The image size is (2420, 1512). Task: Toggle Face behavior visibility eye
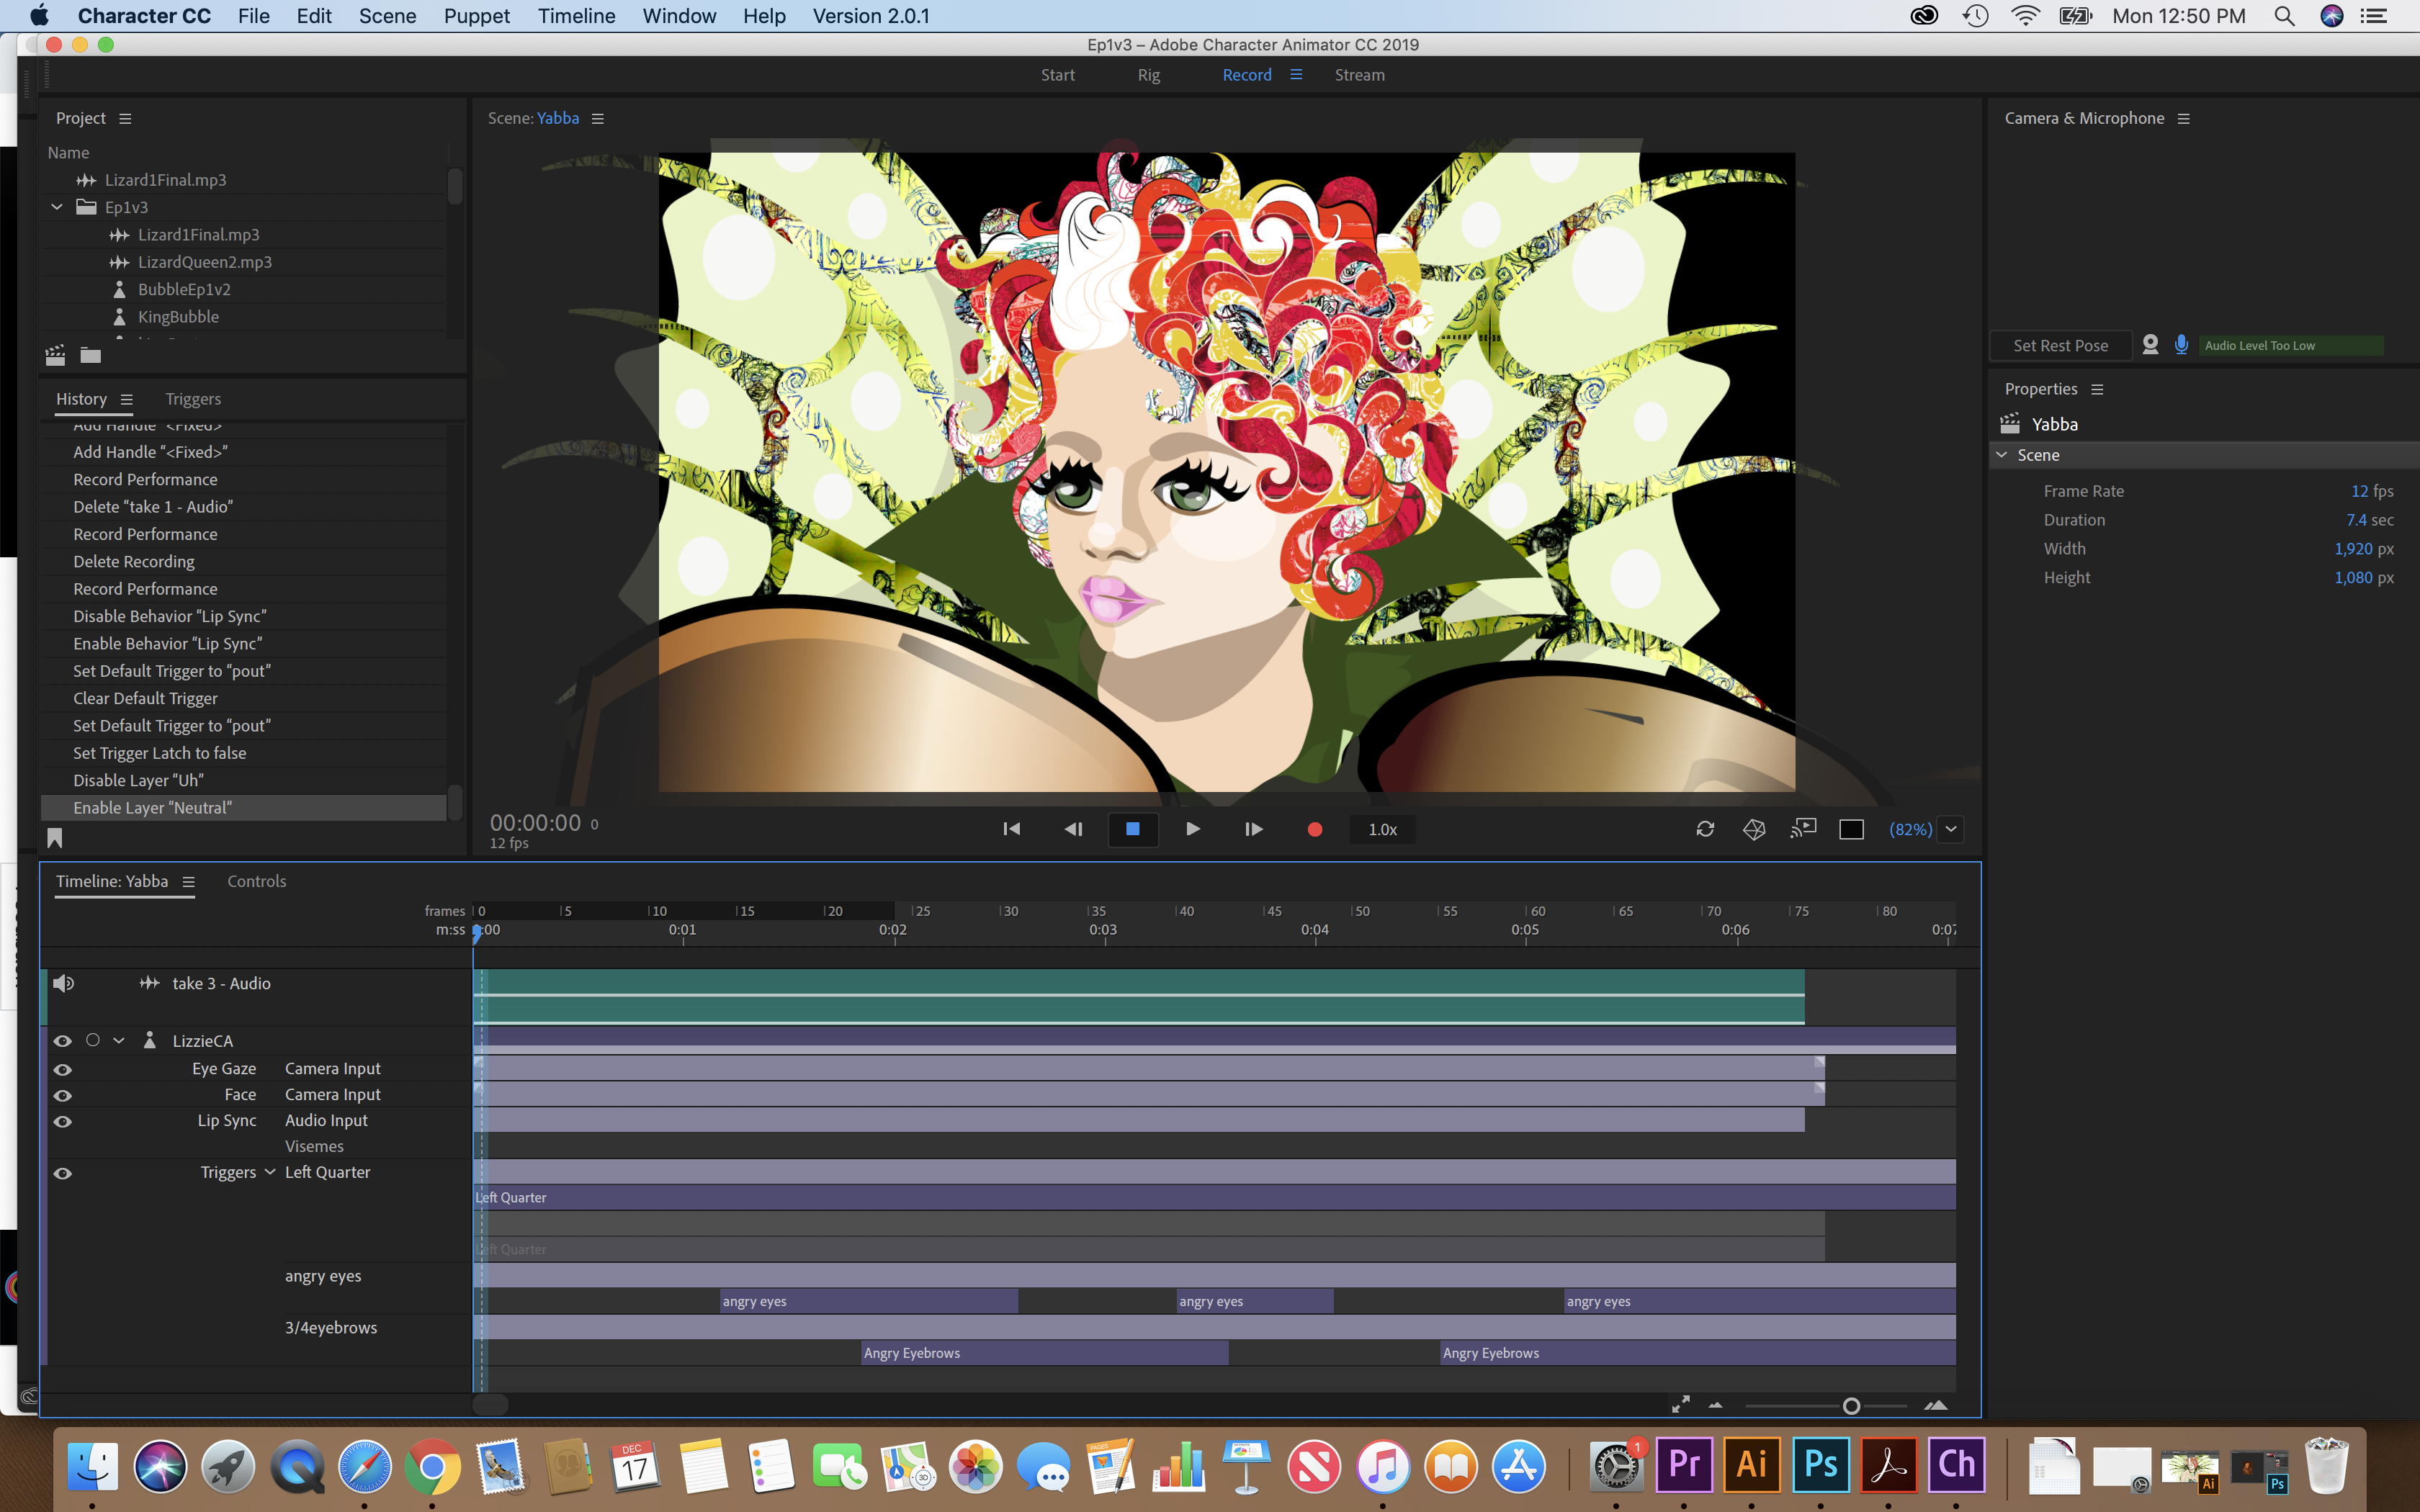tap(63, 1095)
